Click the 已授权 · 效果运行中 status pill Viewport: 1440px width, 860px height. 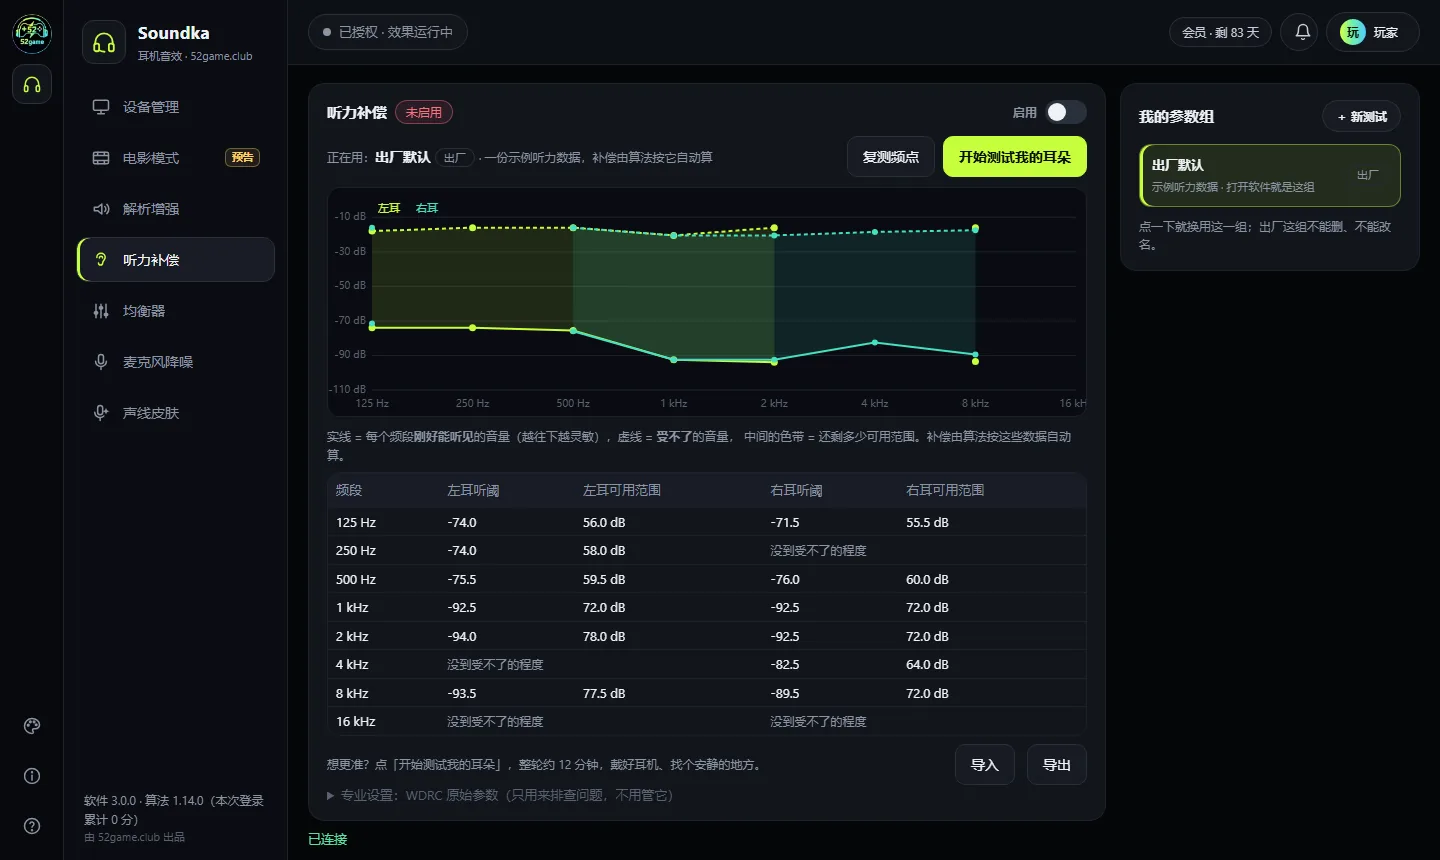coord(388,32)
